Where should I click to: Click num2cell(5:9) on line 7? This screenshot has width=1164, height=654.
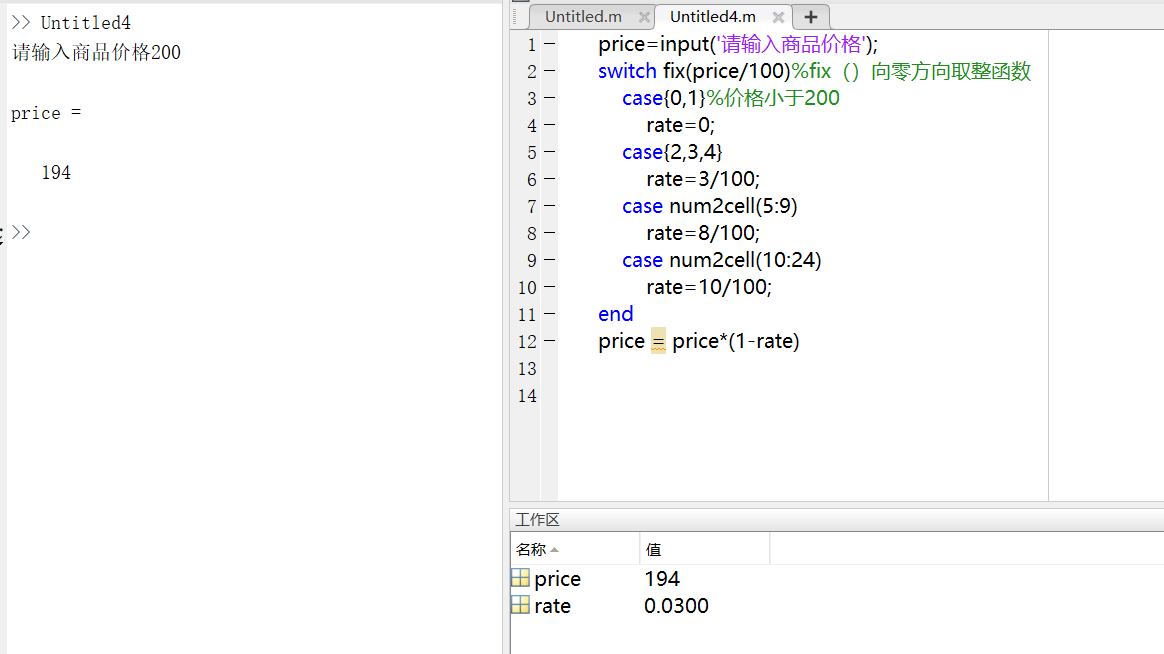(733, 206)
